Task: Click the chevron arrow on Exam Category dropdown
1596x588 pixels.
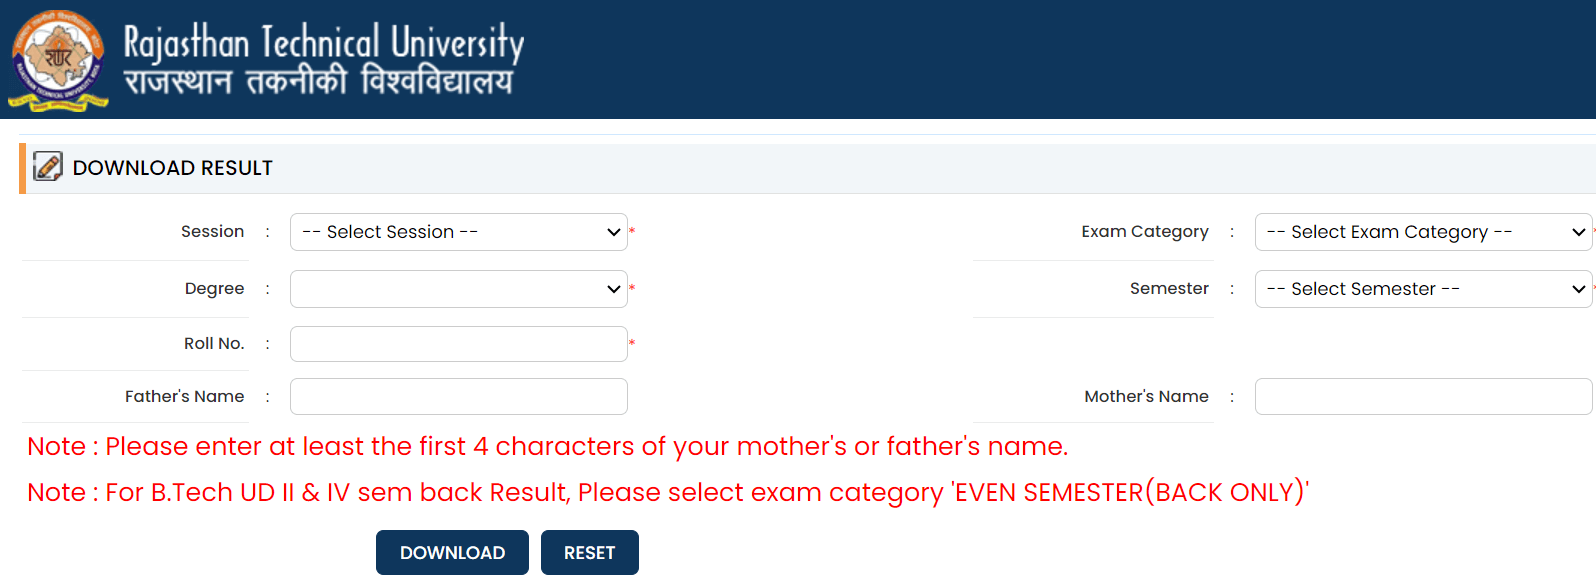Action: click(x=1579, y=232)
